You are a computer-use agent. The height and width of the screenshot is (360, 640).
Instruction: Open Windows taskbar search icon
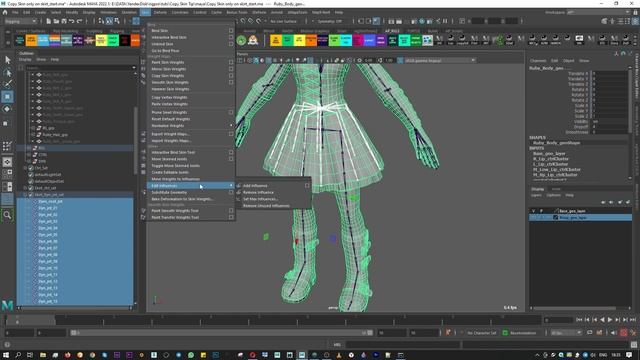click(18, 355)
